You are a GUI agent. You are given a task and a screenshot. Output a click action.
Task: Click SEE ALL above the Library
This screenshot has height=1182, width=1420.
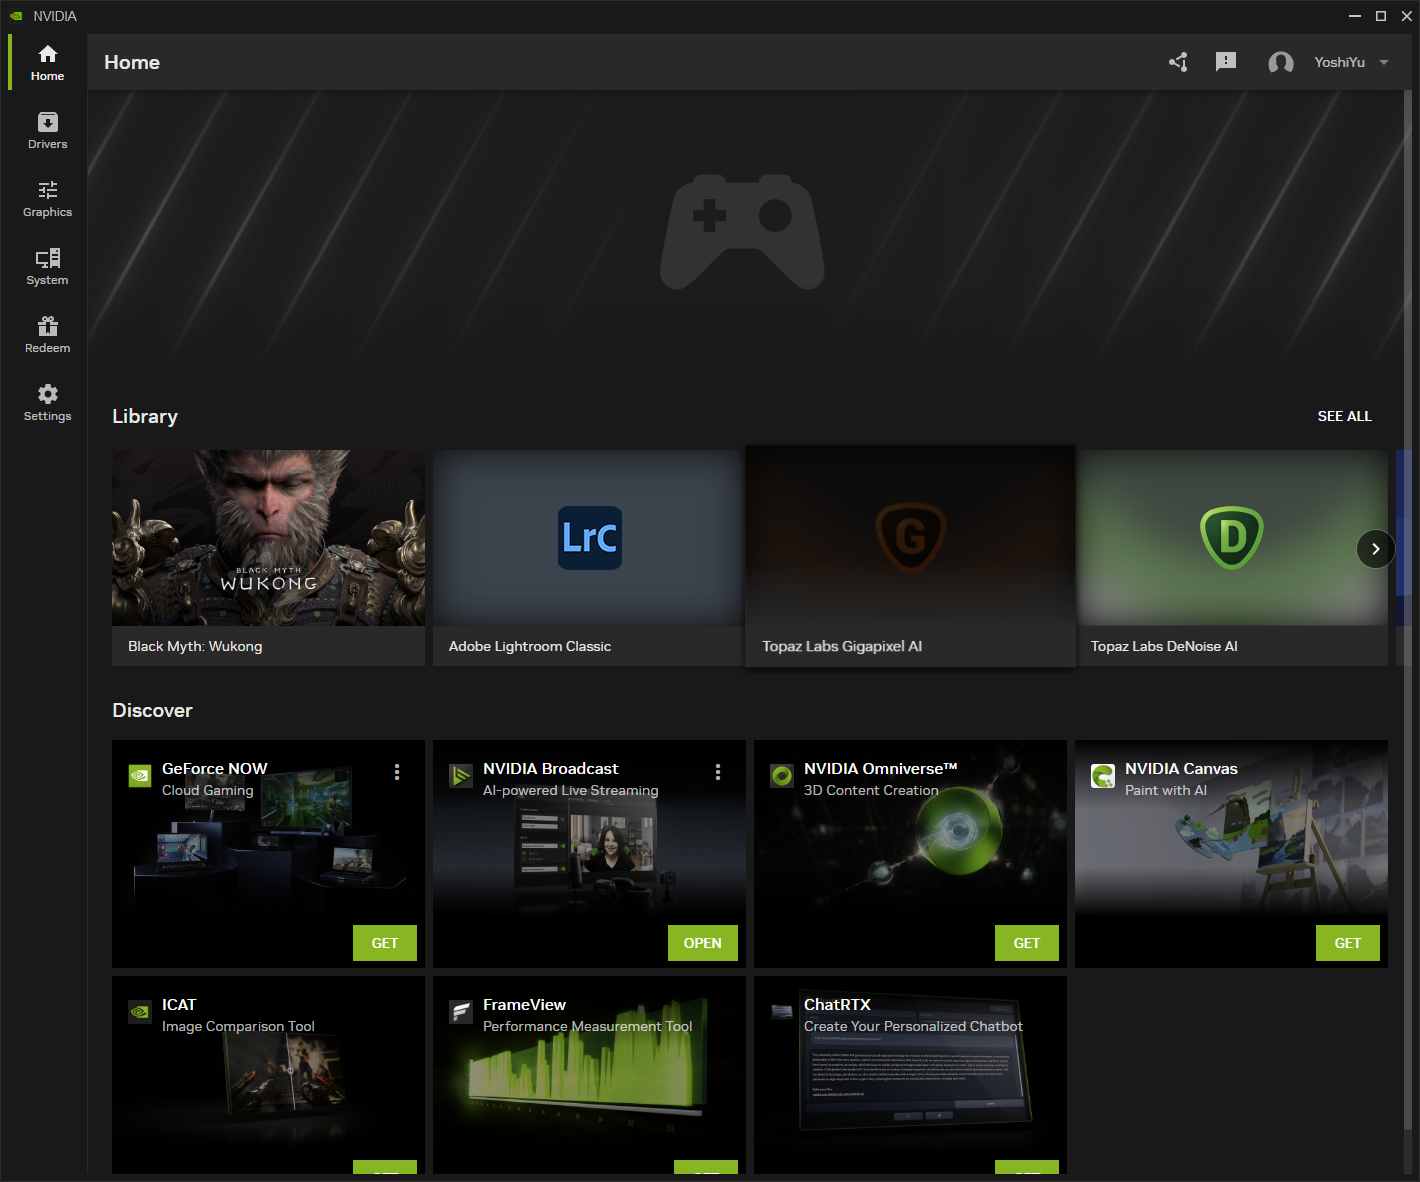click(x=1344, y=416)
